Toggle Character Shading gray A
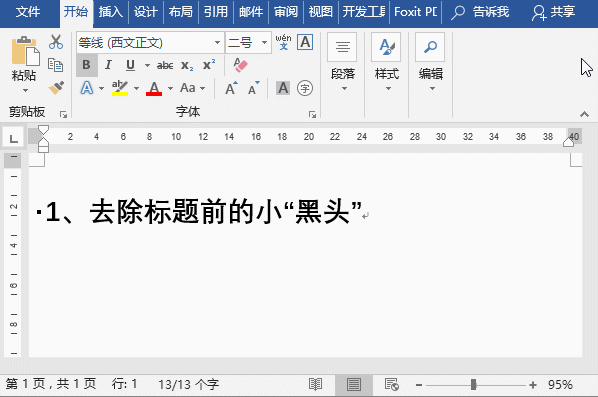This screenshot has width=598, height=397. point(283,88)
